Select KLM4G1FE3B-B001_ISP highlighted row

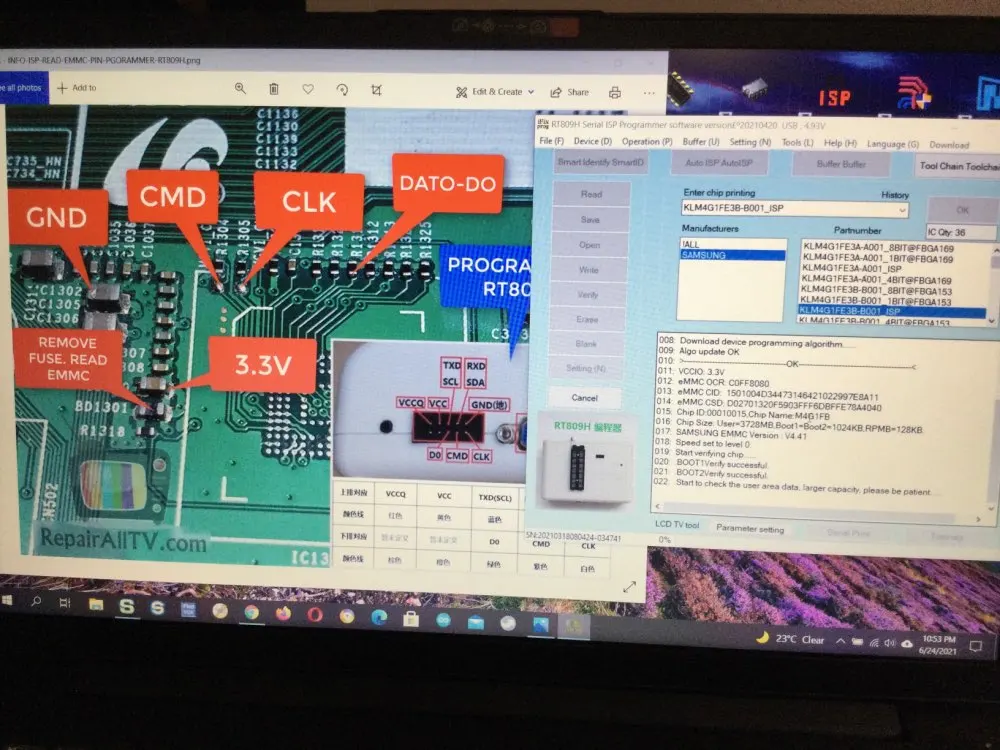pyautogui.click(x=891, y=311)
